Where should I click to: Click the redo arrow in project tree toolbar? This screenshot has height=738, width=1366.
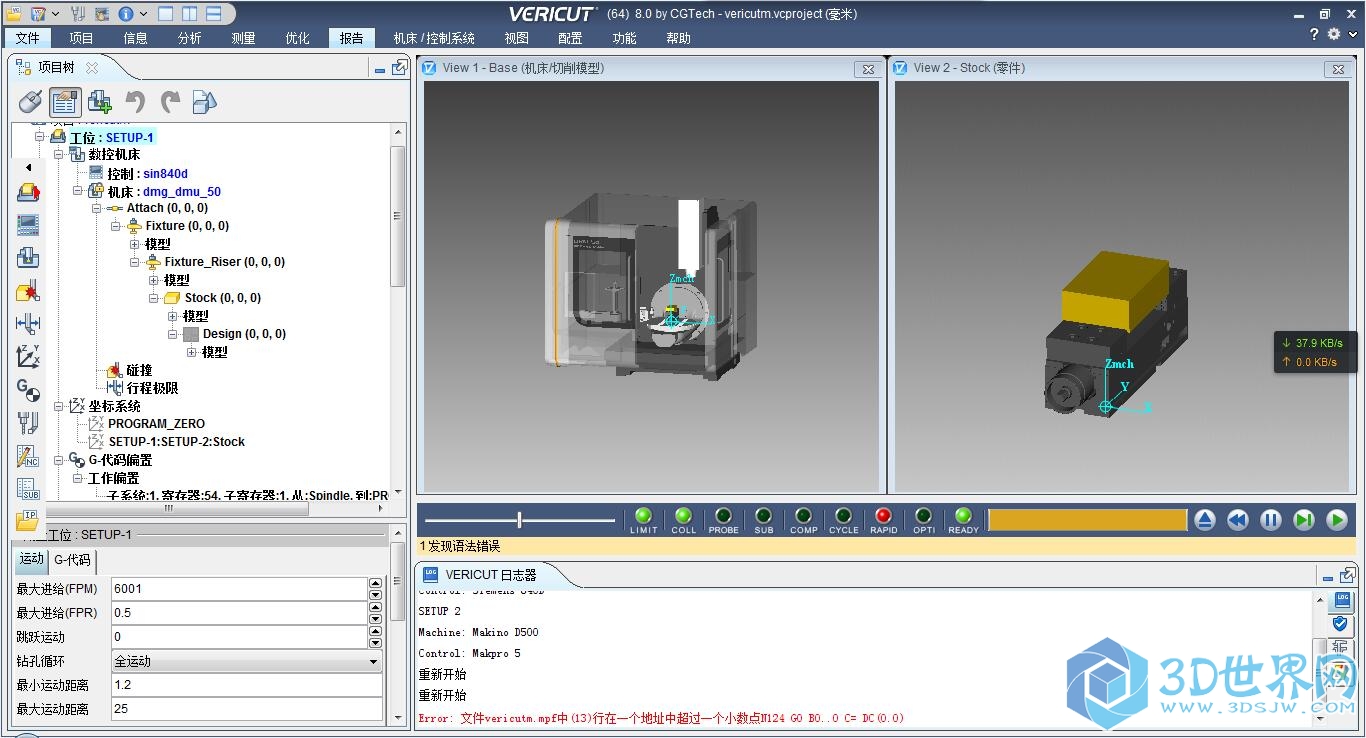(x=170, y=101)
